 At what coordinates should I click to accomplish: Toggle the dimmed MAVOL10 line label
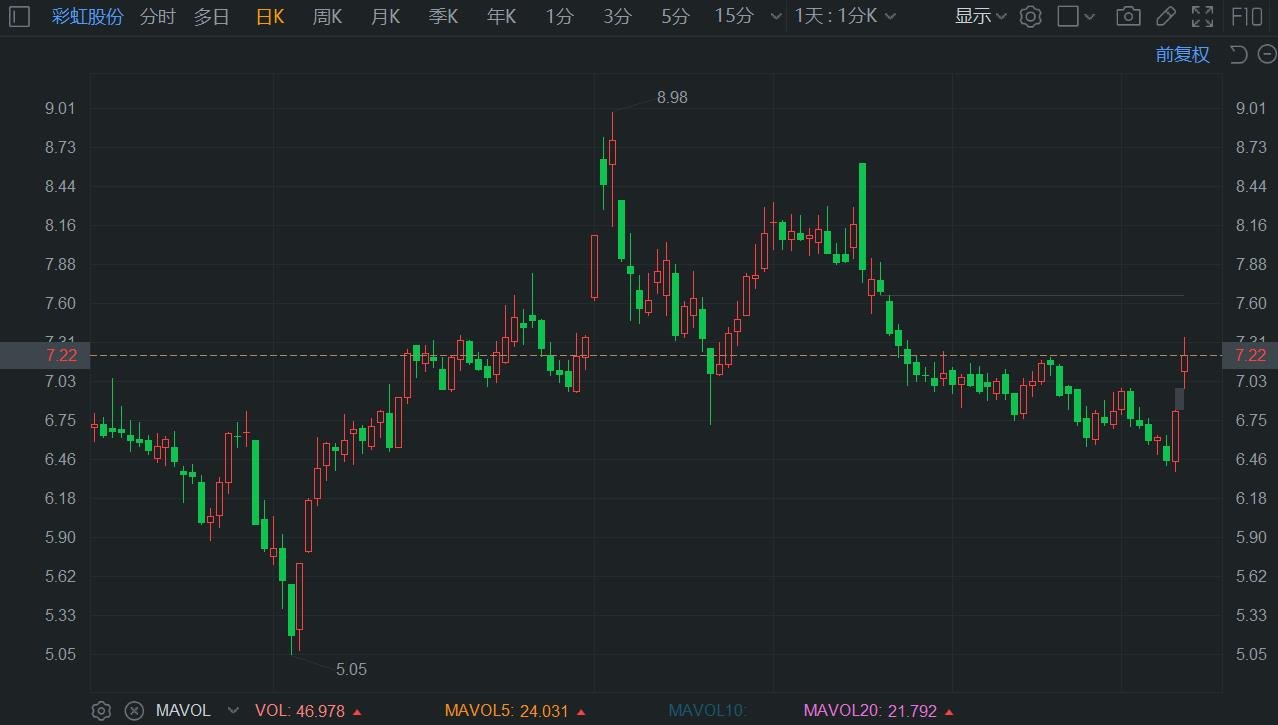(x=707, y=711)
